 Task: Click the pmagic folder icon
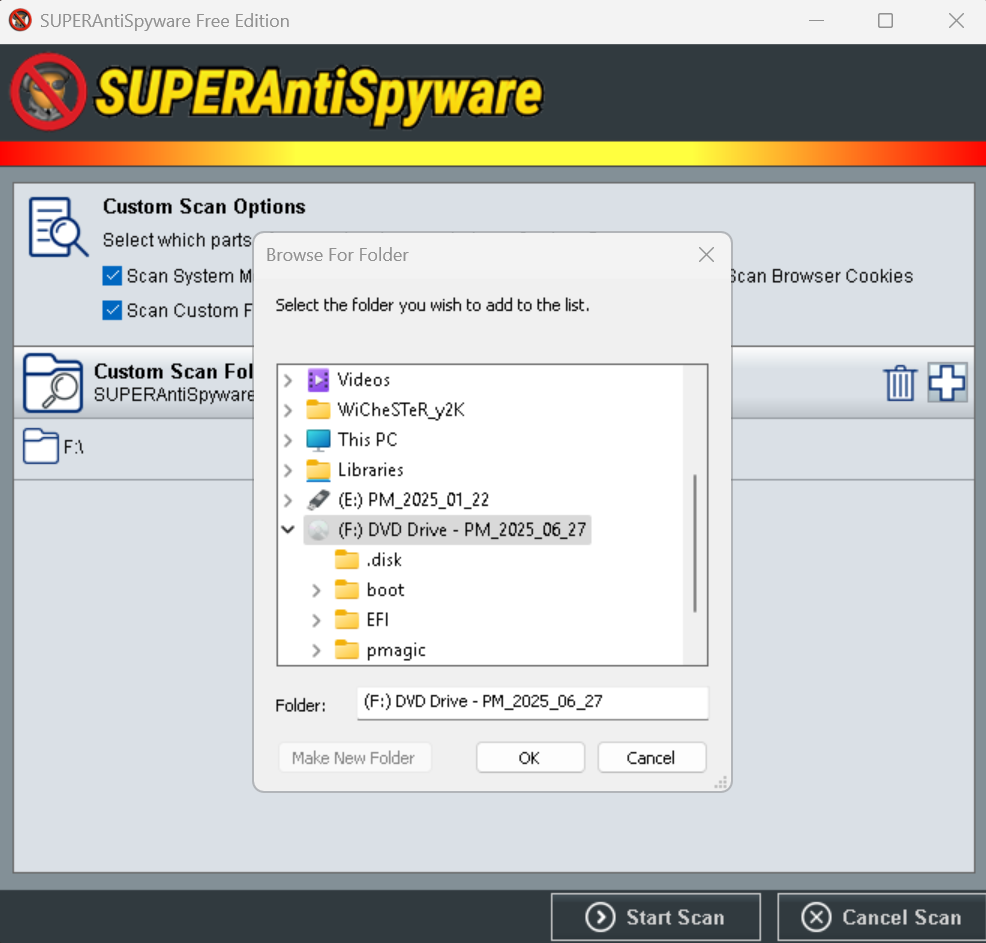click(347, 649)
